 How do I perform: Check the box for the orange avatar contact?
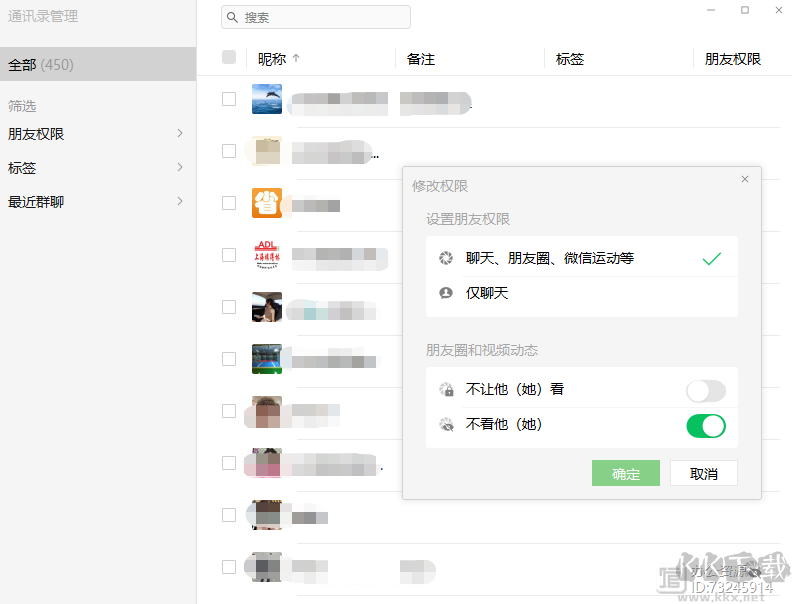tap(229, 203)
